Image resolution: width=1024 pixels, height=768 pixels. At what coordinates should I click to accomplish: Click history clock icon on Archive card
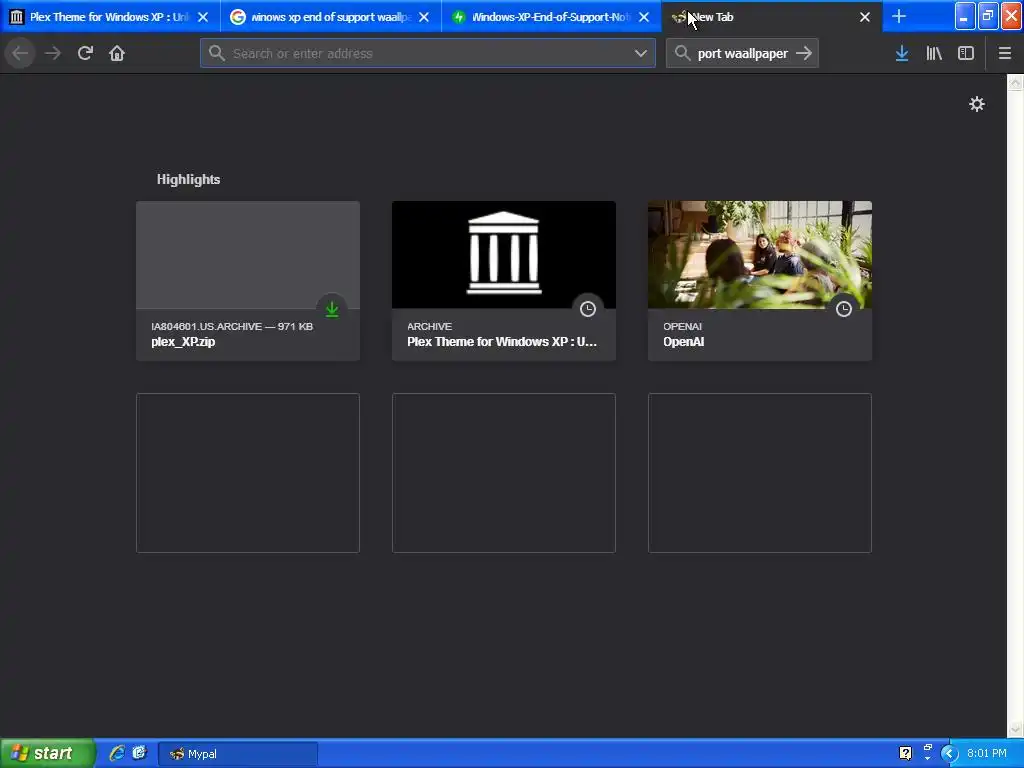[588, 309]
